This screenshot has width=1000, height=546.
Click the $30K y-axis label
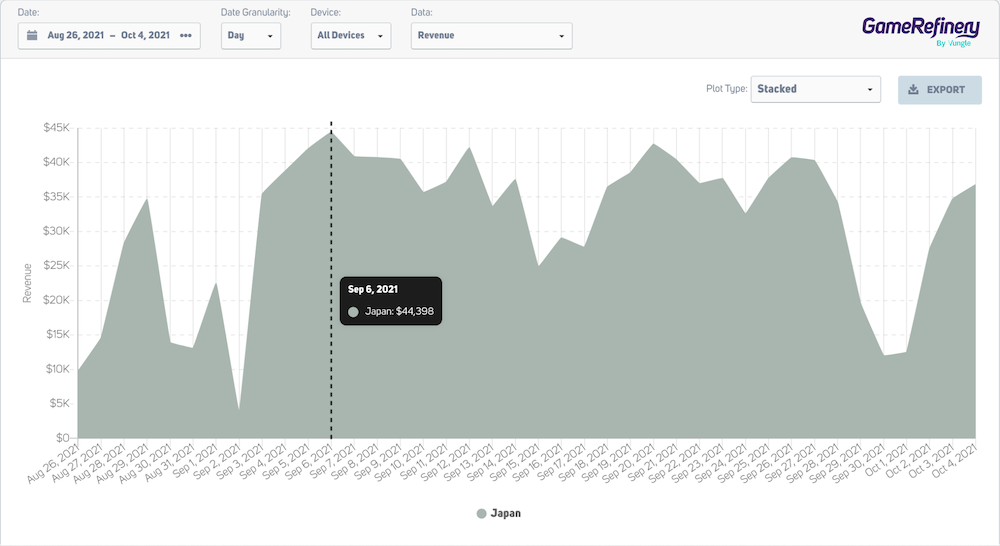pos(57,231)
